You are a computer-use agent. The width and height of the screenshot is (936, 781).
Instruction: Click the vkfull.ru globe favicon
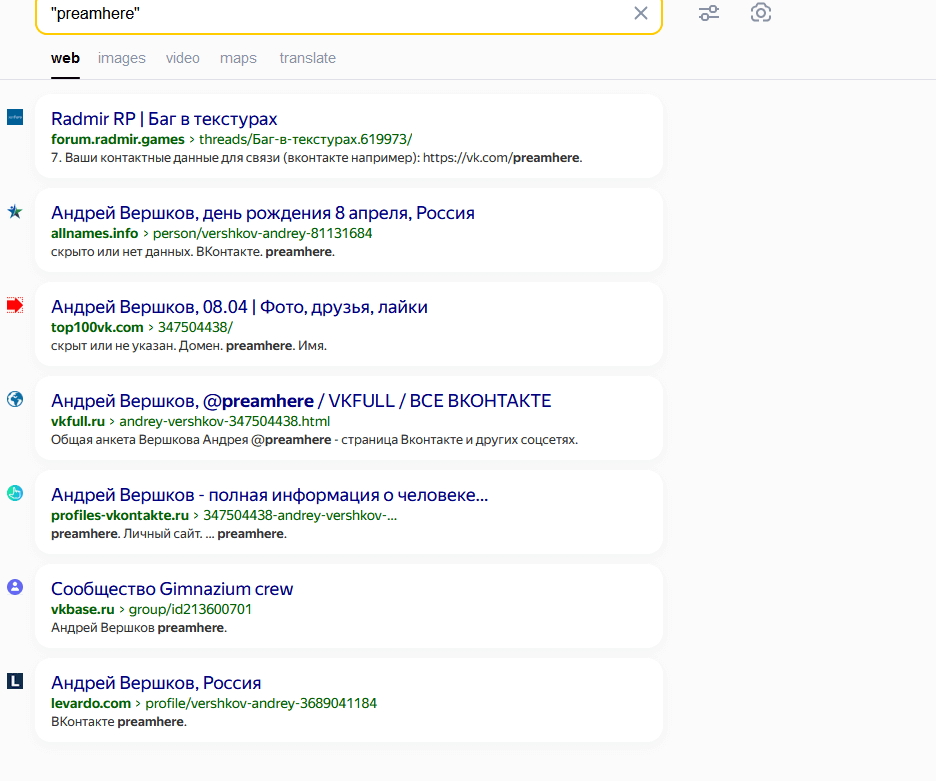point(15,399)
